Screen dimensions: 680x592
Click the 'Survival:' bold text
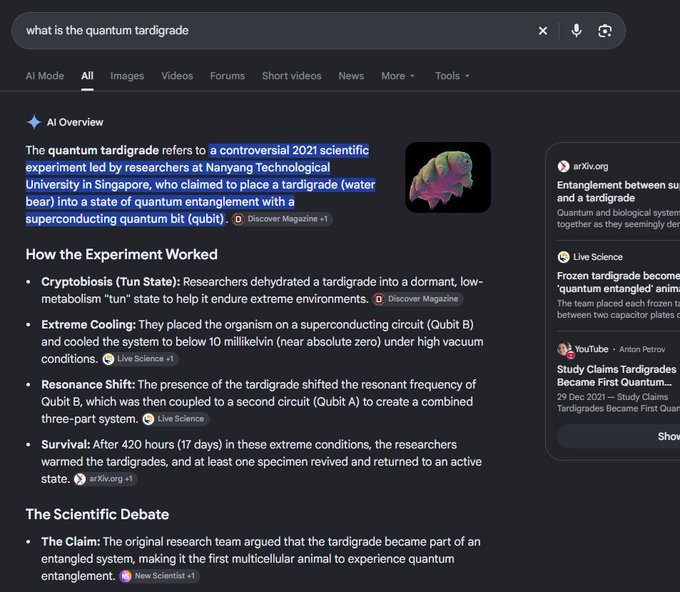65,445
